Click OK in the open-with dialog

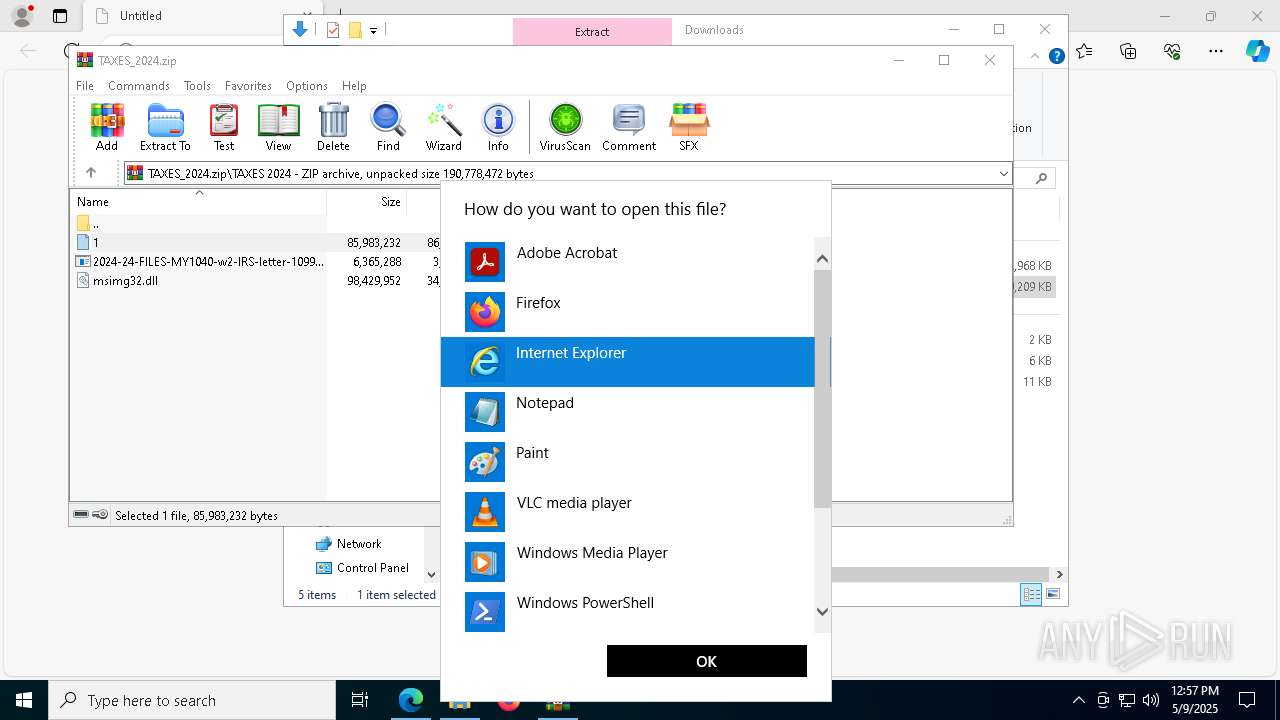(x=706, y=661)
